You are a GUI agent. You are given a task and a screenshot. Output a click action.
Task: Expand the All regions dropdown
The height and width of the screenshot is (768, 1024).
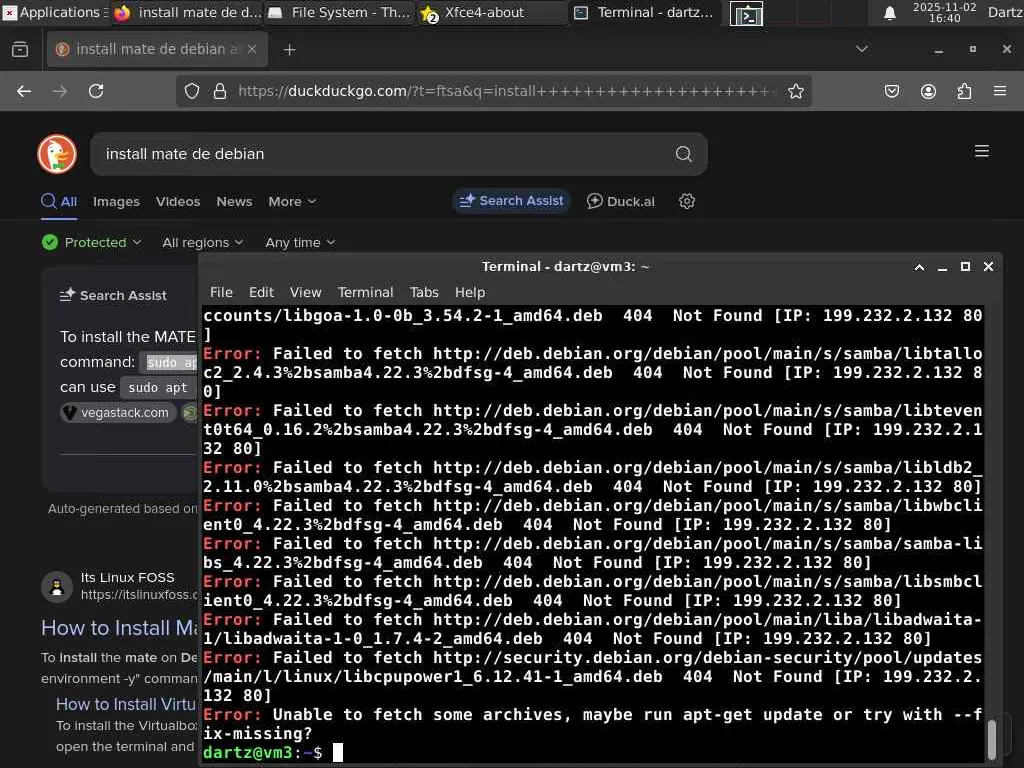(202, 242)
